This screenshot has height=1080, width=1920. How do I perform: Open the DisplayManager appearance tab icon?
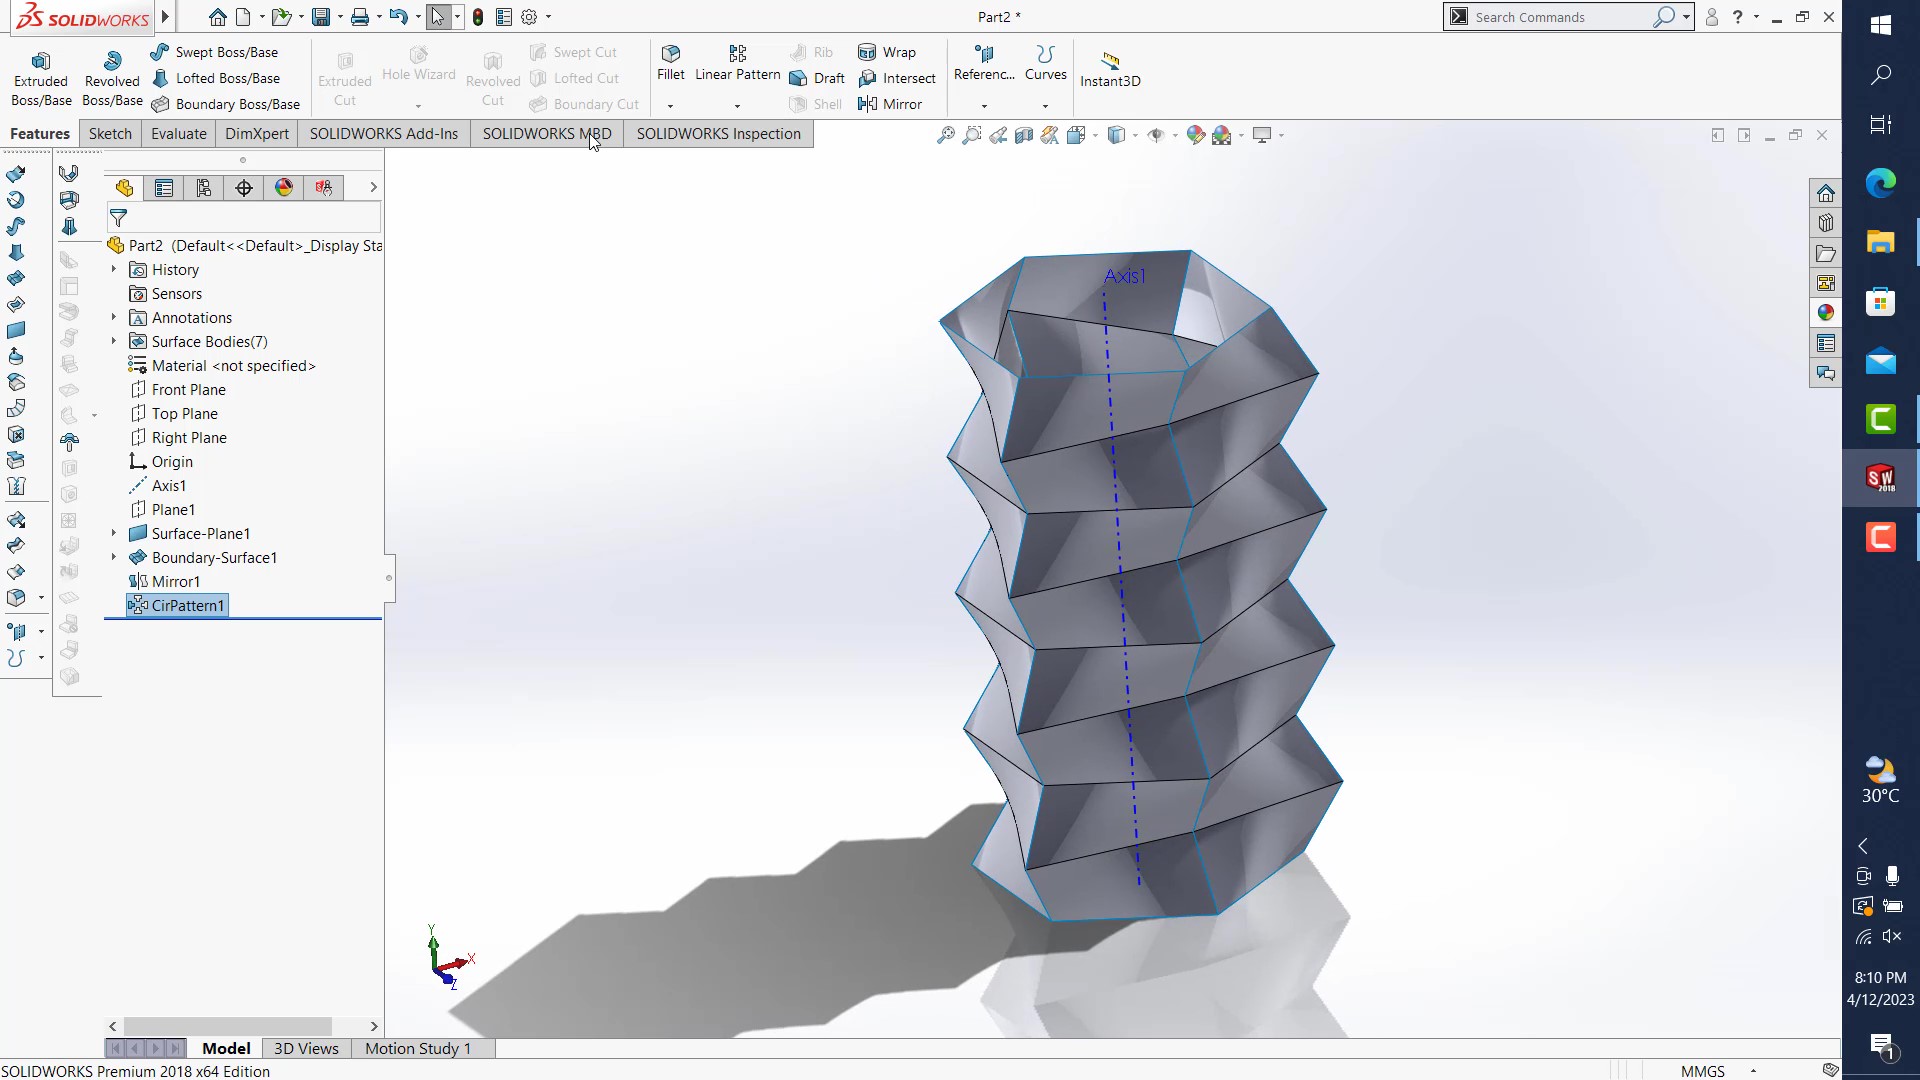pos(284,188)
